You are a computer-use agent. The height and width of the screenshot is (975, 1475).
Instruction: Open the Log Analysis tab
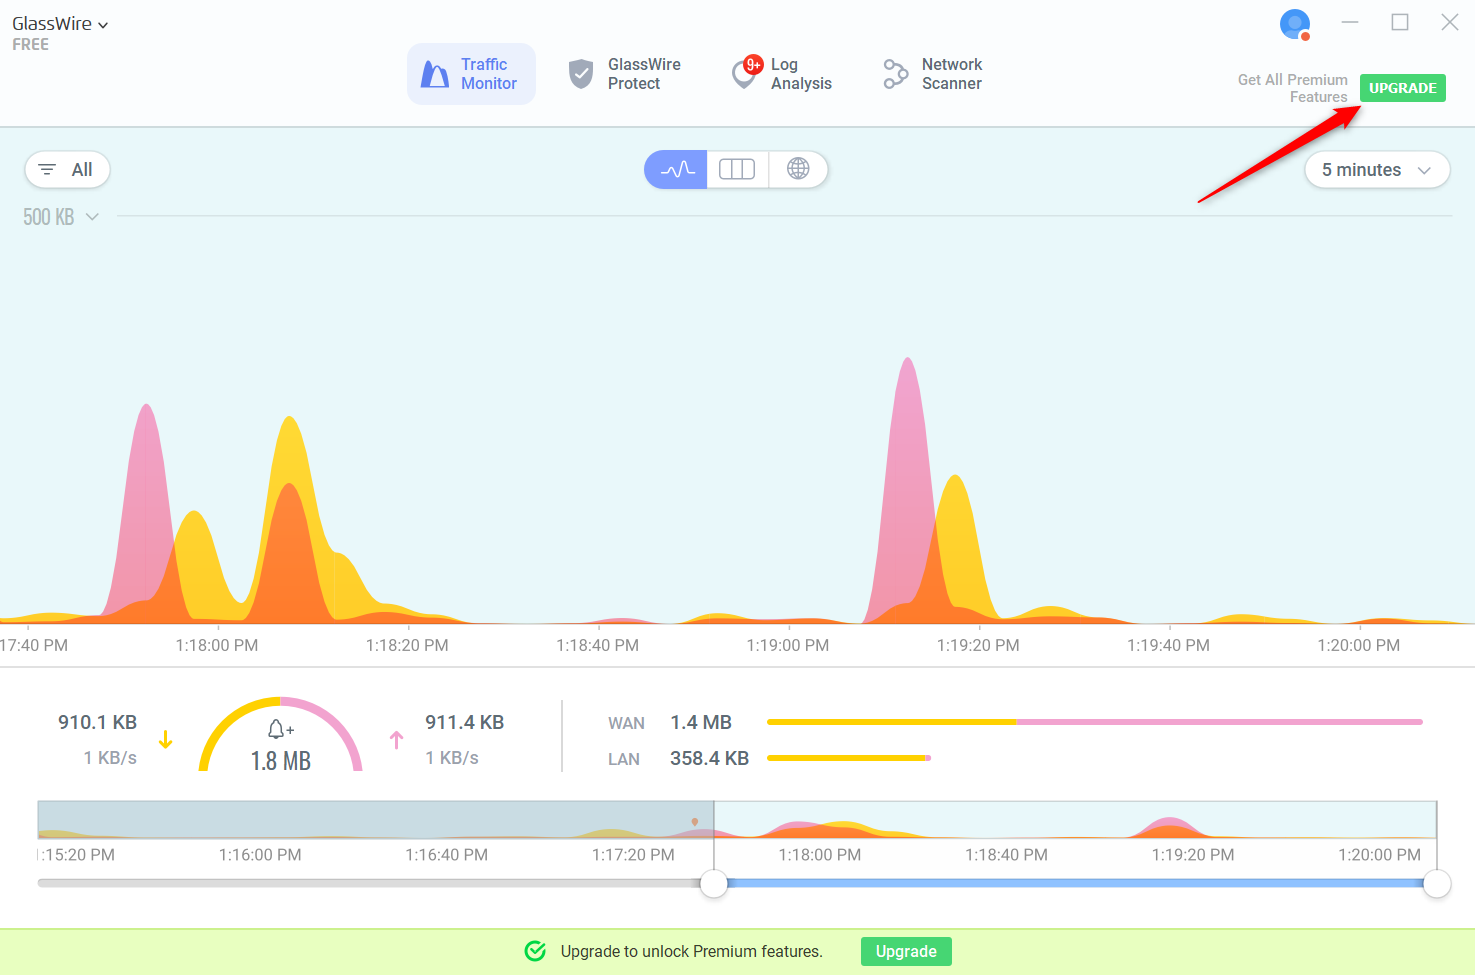pos(782,74)
